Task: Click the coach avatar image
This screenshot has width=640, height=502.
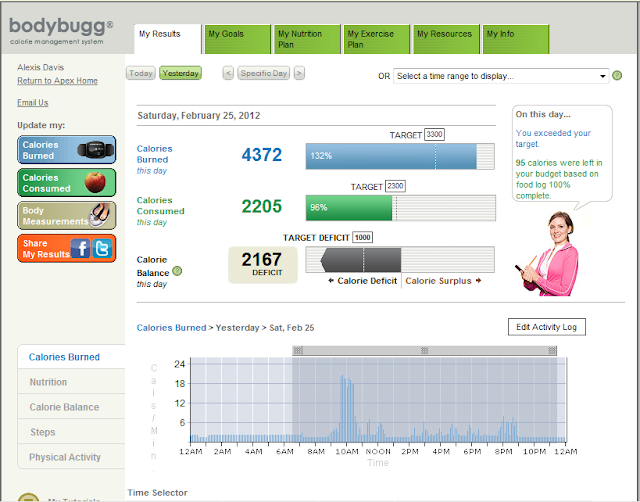Action: pos(547,253)
